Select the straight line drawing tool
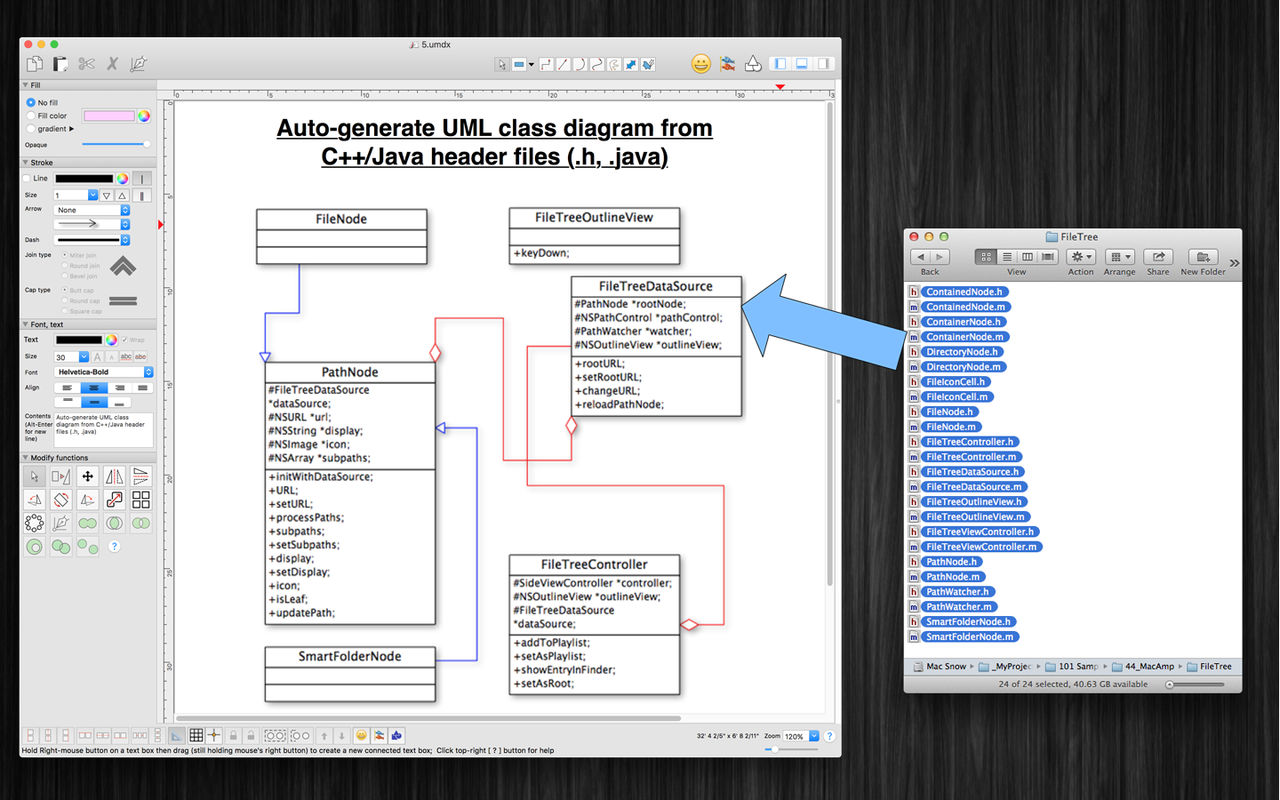This screenshot has height=800, width=1280. coord(563,64)
